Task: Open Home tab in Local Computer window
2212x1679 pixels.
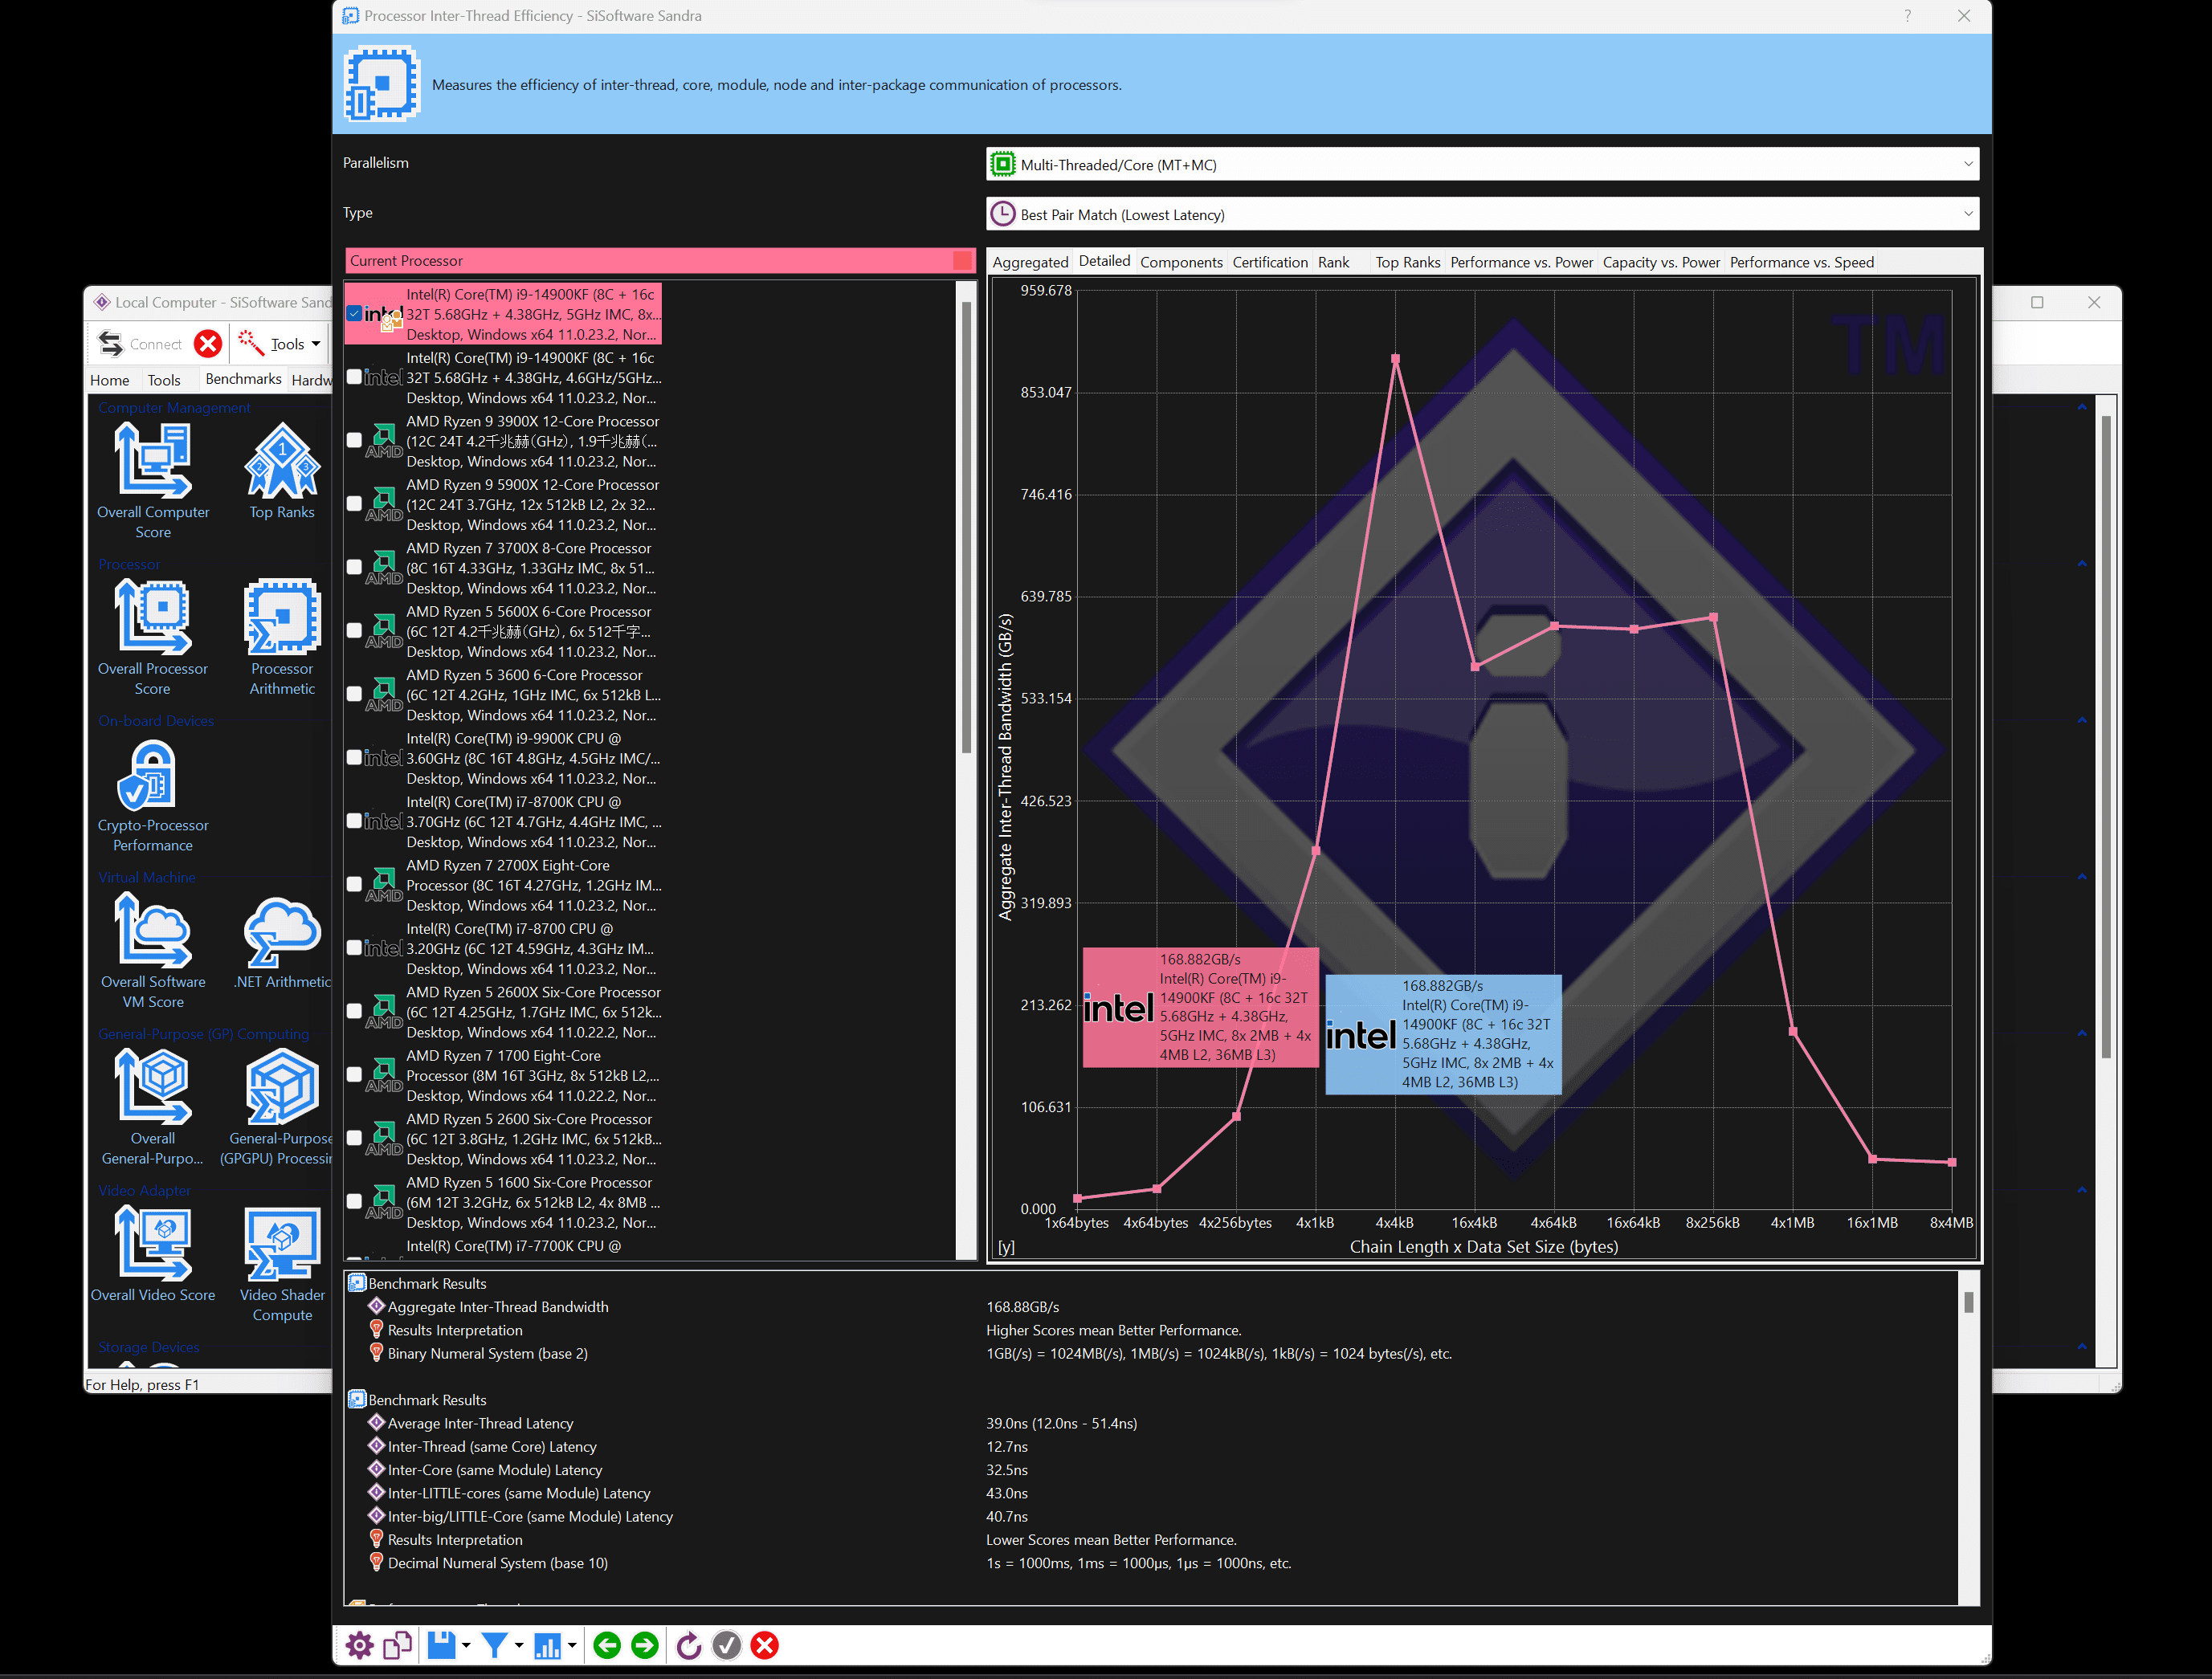Action: [x=109, y=380]
